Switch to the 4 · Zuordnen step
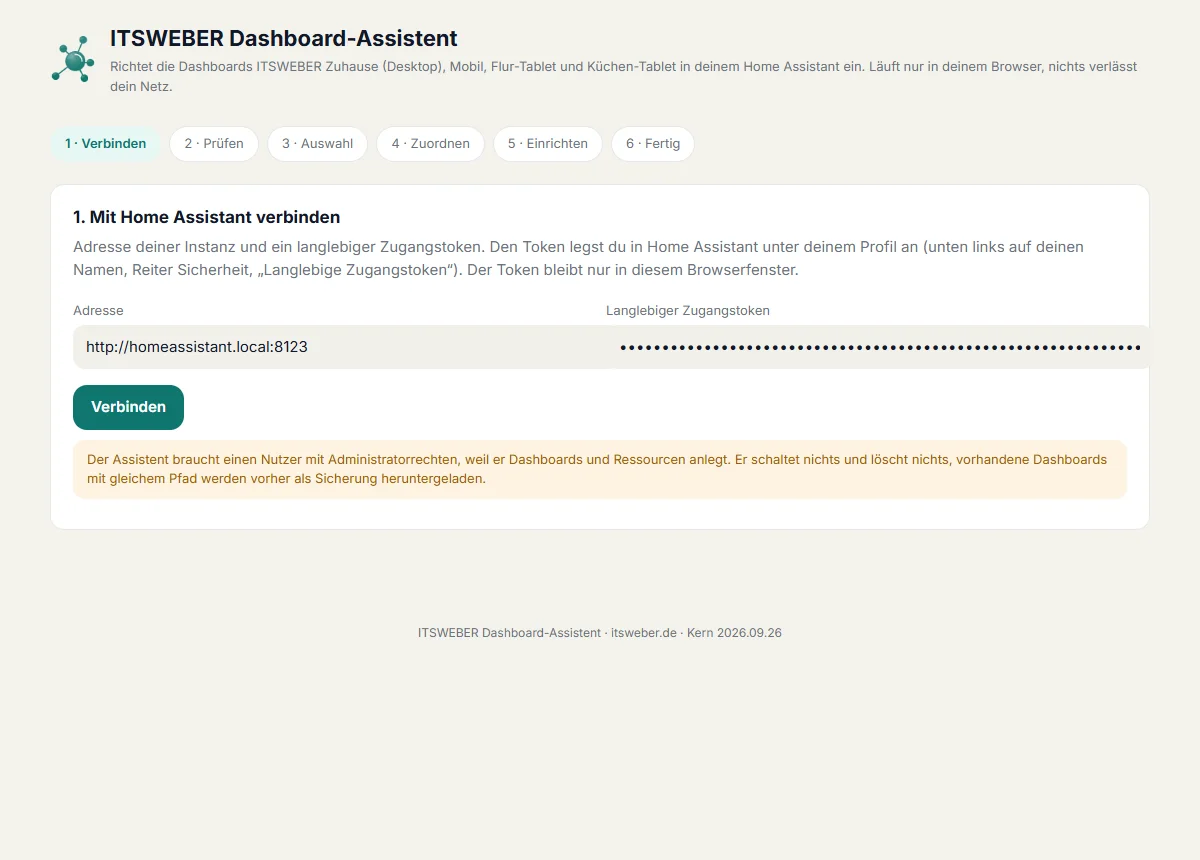Image resolution: width=1200 pixels, height=860 pixels. 430,144
